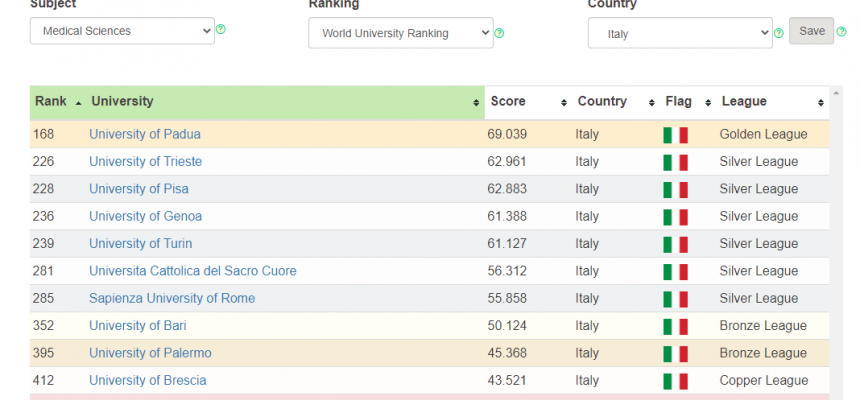The image size is (860, 400).
Task: Open University of Pisa link
Action: tap(139, 189)
